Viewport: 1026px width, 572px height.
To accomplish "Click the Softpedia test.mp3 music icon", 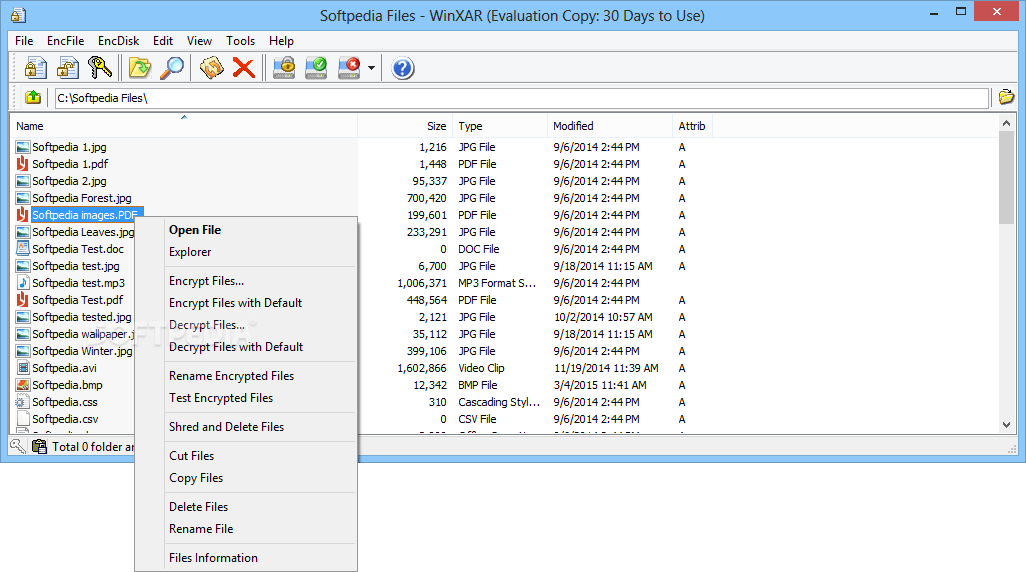I will pyautogui.click(x=23, y=283).
